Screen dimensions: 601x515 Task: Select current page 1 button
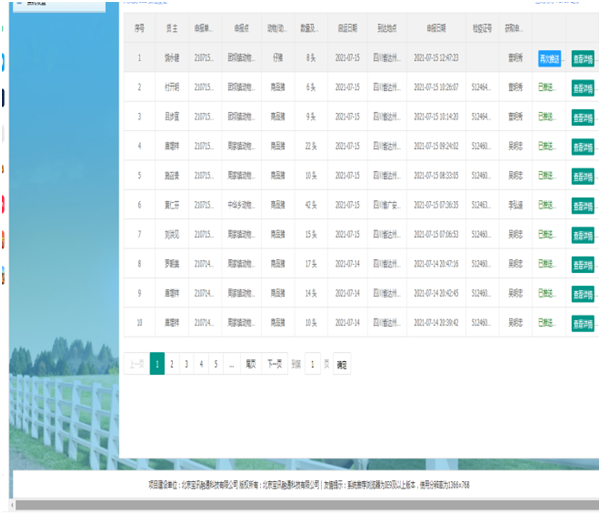[x=157, y=365]
